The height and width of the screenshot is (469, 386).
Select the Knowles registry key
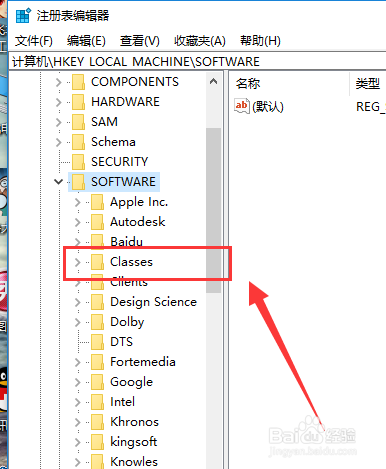pyautogui.click(x=134, y=462)
